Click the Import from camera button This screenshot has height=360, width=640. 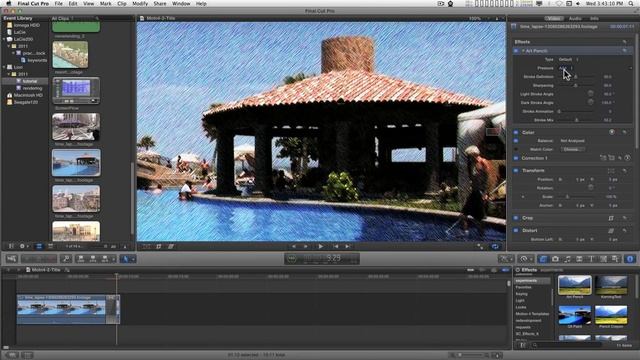pos(12,259)
